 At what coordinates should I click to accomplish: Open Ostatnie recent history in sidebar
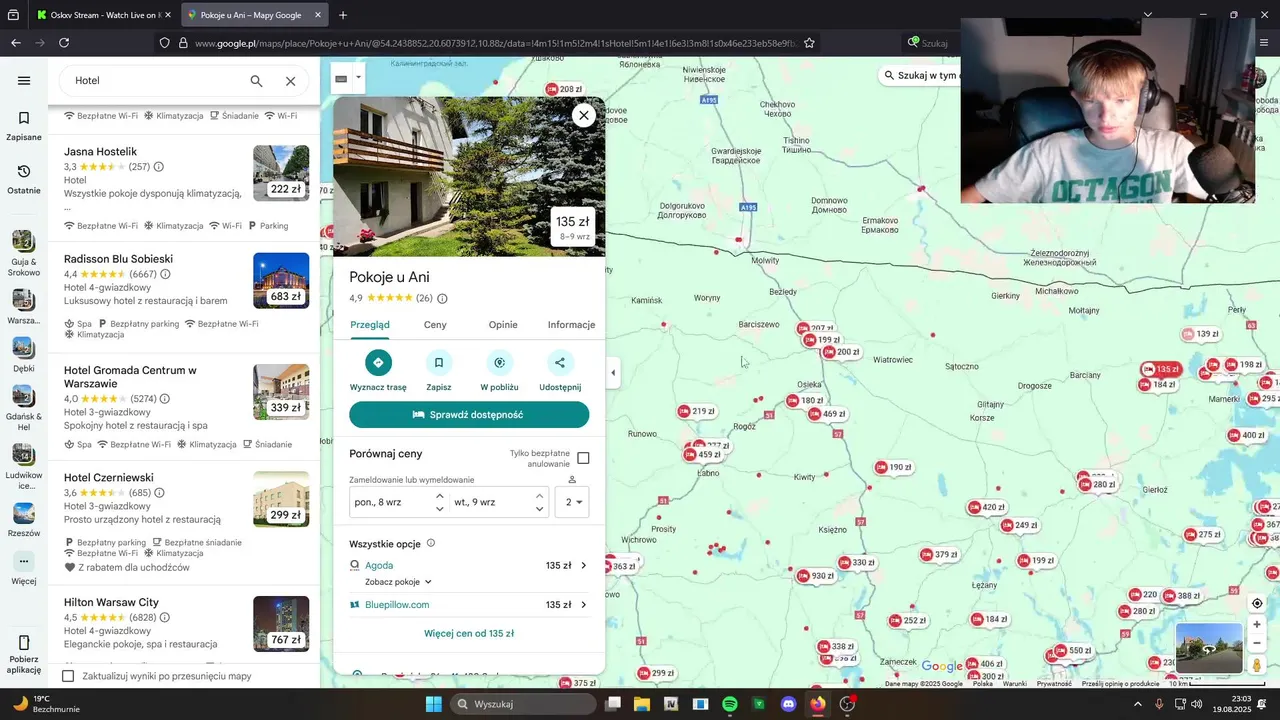[x=24, y=180]
